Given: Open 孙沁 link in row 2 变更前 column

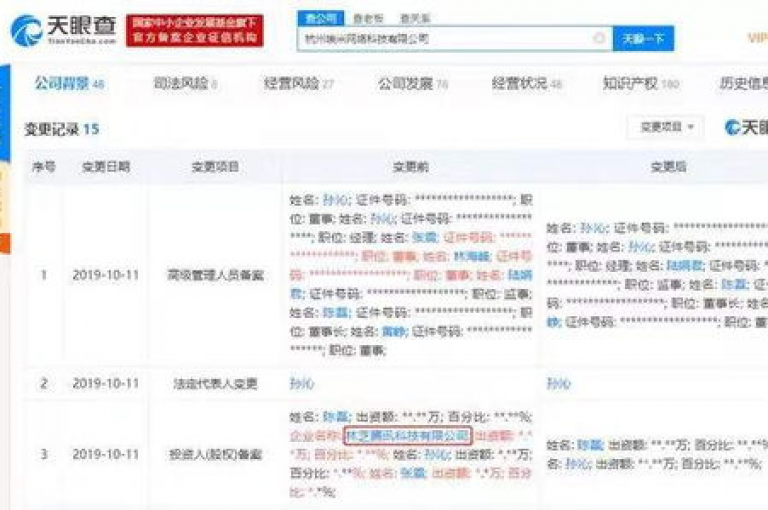Looking at the screenshot, I should point(302,384).
